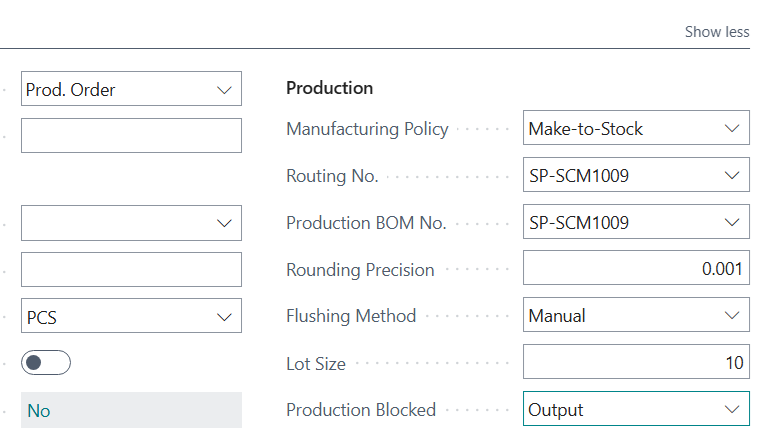This screenshot has height=440, width=780.
Task: Click the Routing No. field label
Action: pos(332,176)
